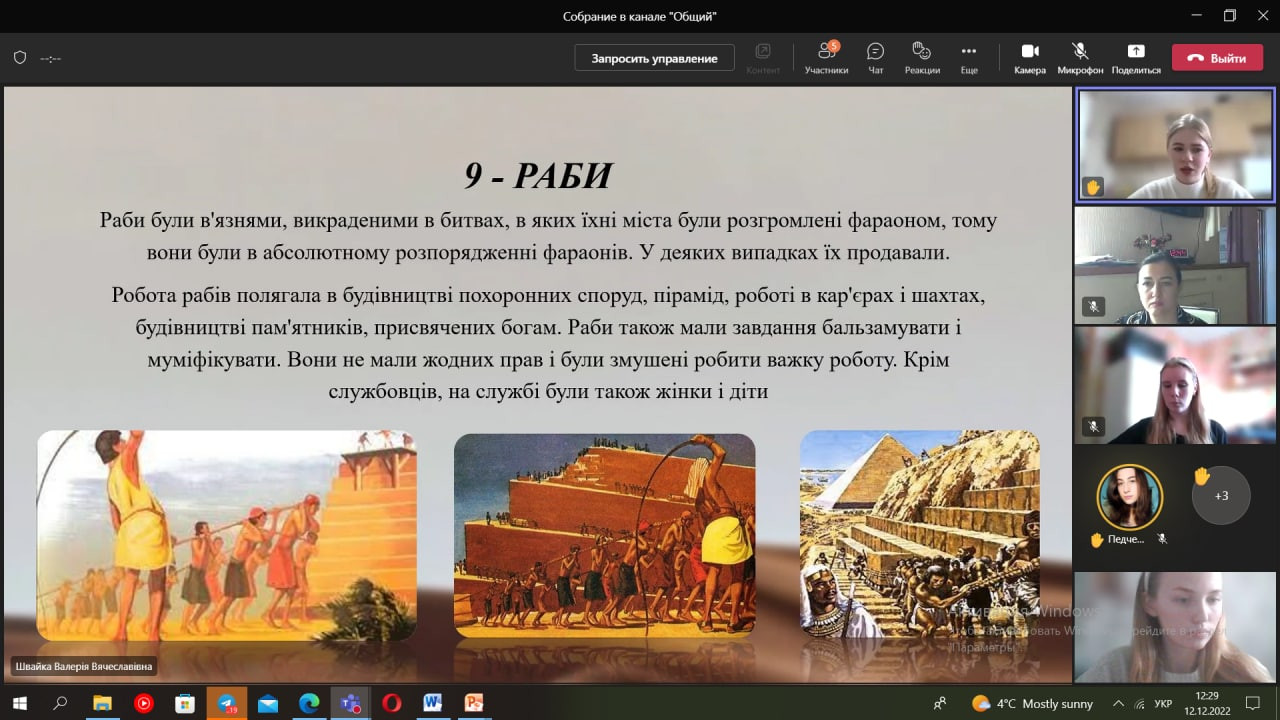
Task: Open PowerPoint from the taskbar
Action: coord(473,703)
